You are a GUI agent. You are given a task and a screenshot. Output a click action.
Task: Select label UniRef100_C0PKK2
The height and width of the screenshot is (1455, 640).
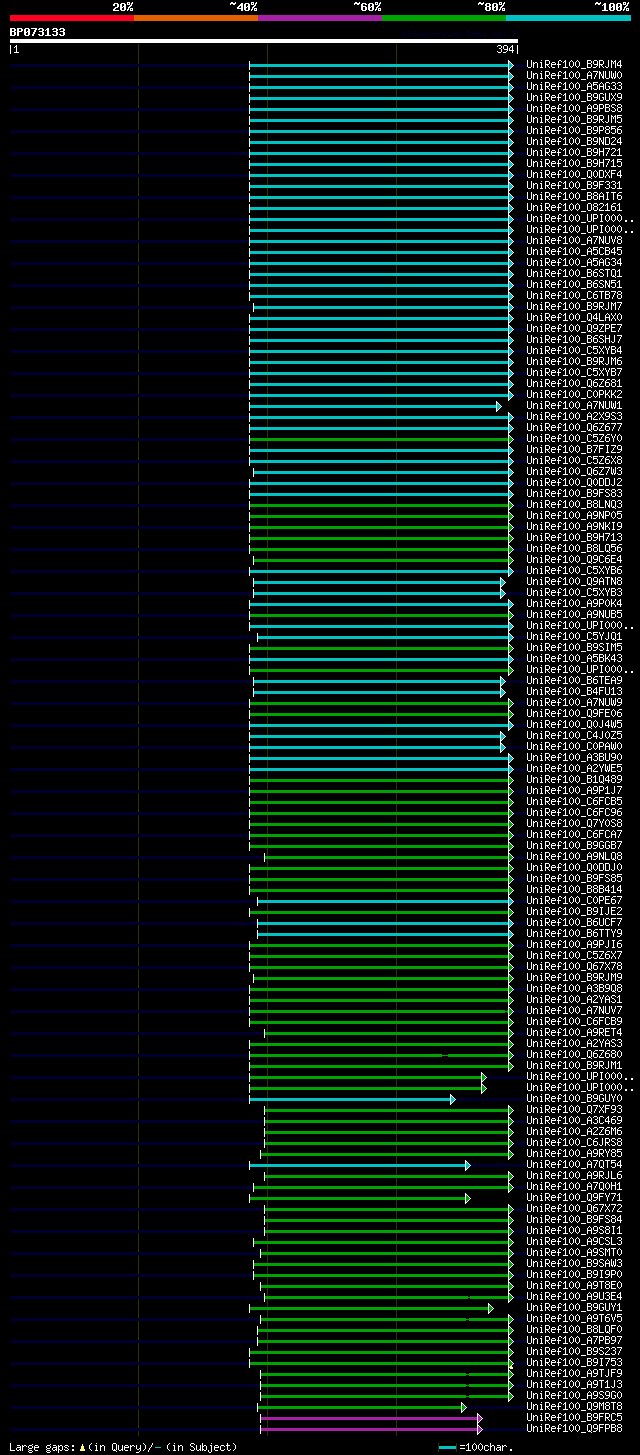pyautogui.click(x=574, y=394)
